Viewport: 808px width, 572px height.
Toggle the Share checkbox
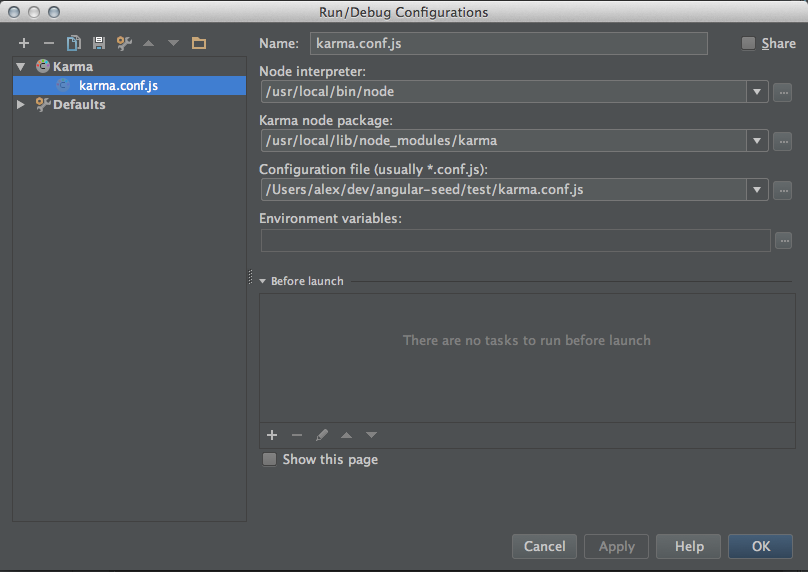point(748,43)
